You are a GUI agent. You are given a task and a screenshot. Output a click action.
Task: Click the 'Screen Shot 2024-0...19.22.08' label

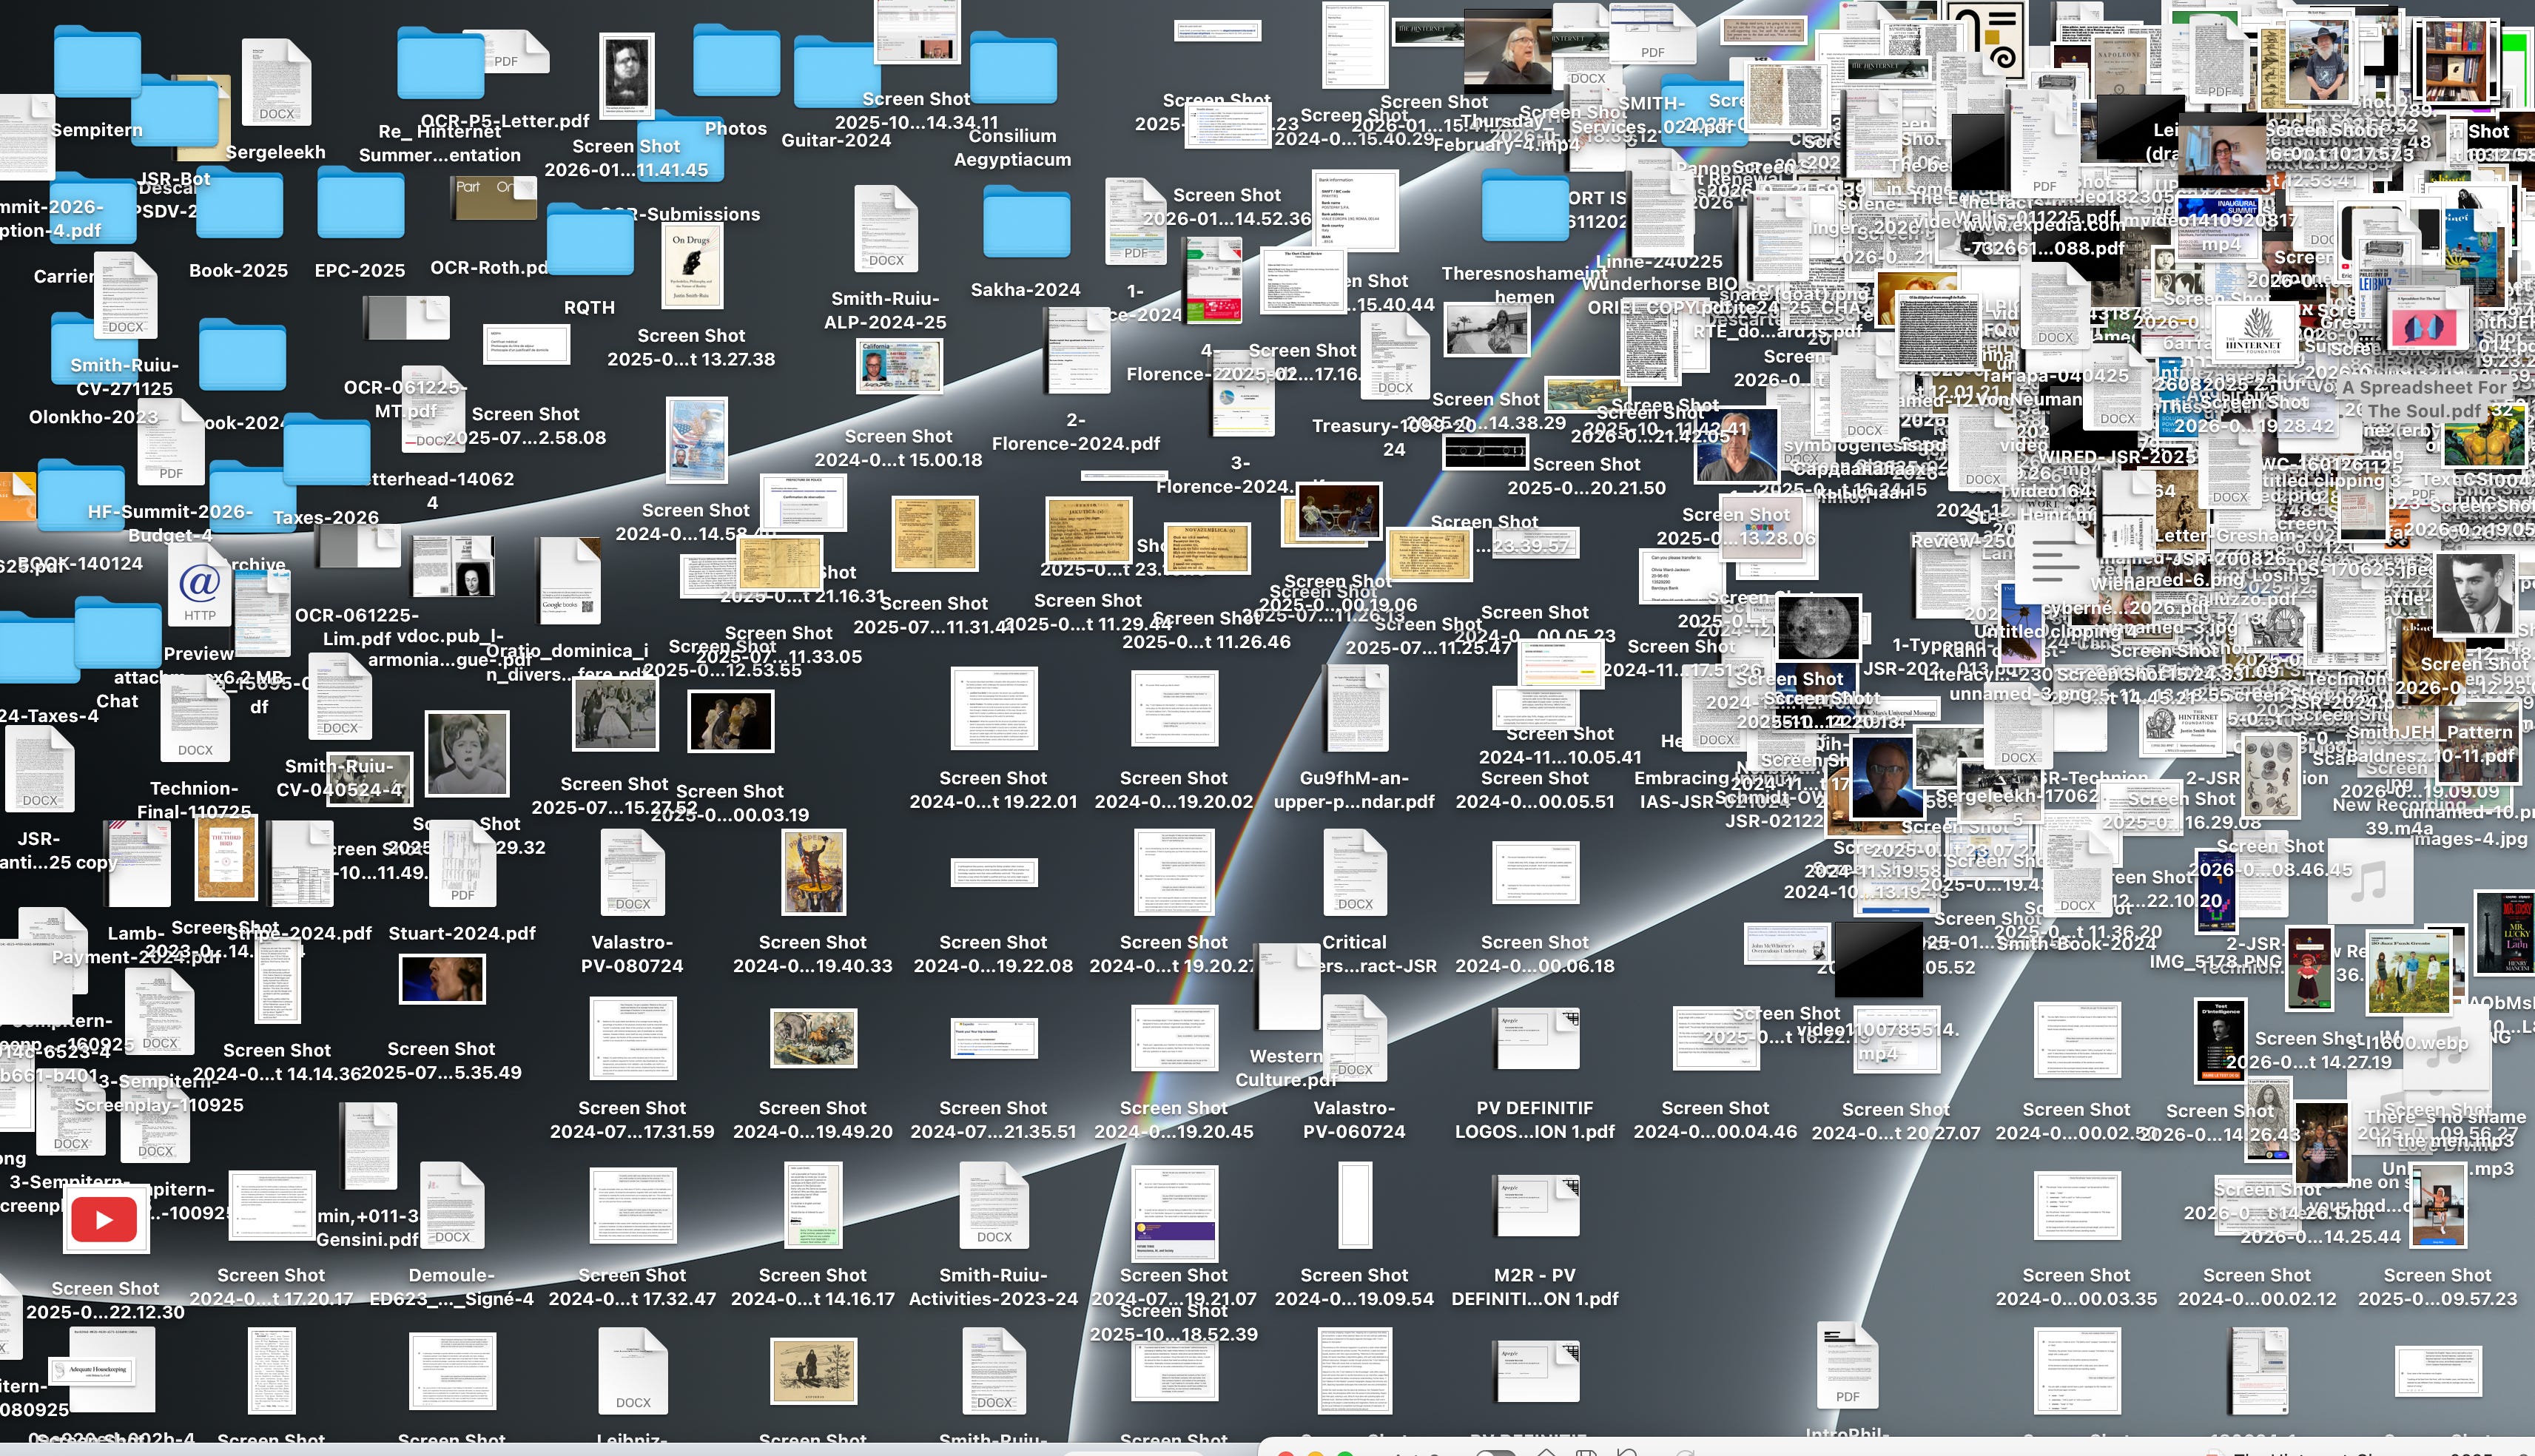[993, 954]
